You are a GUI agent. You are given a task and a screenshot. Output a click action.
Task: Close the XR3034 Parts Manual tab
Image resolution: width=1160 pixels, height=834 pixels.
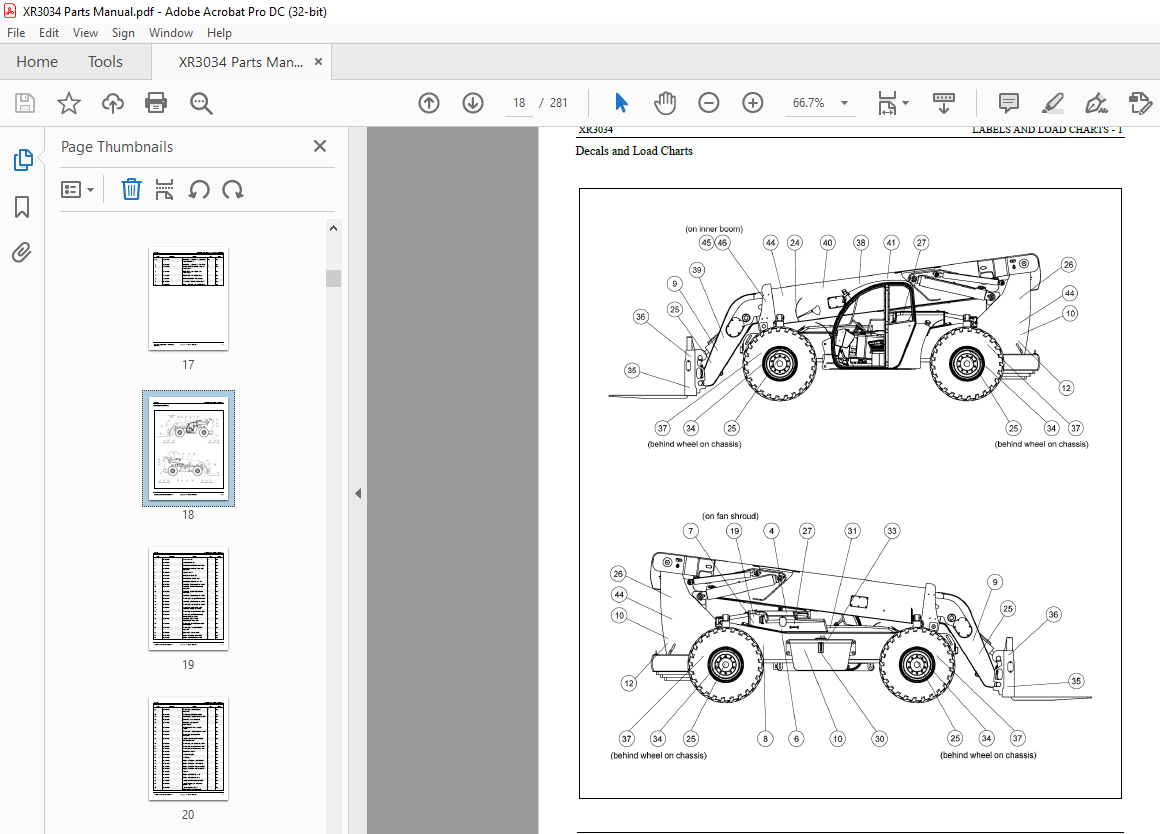click(319, 61)
